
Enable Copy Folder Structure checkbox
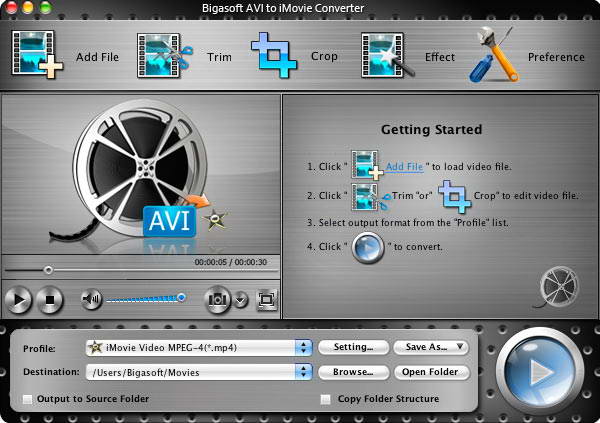[x=325, y=399]
